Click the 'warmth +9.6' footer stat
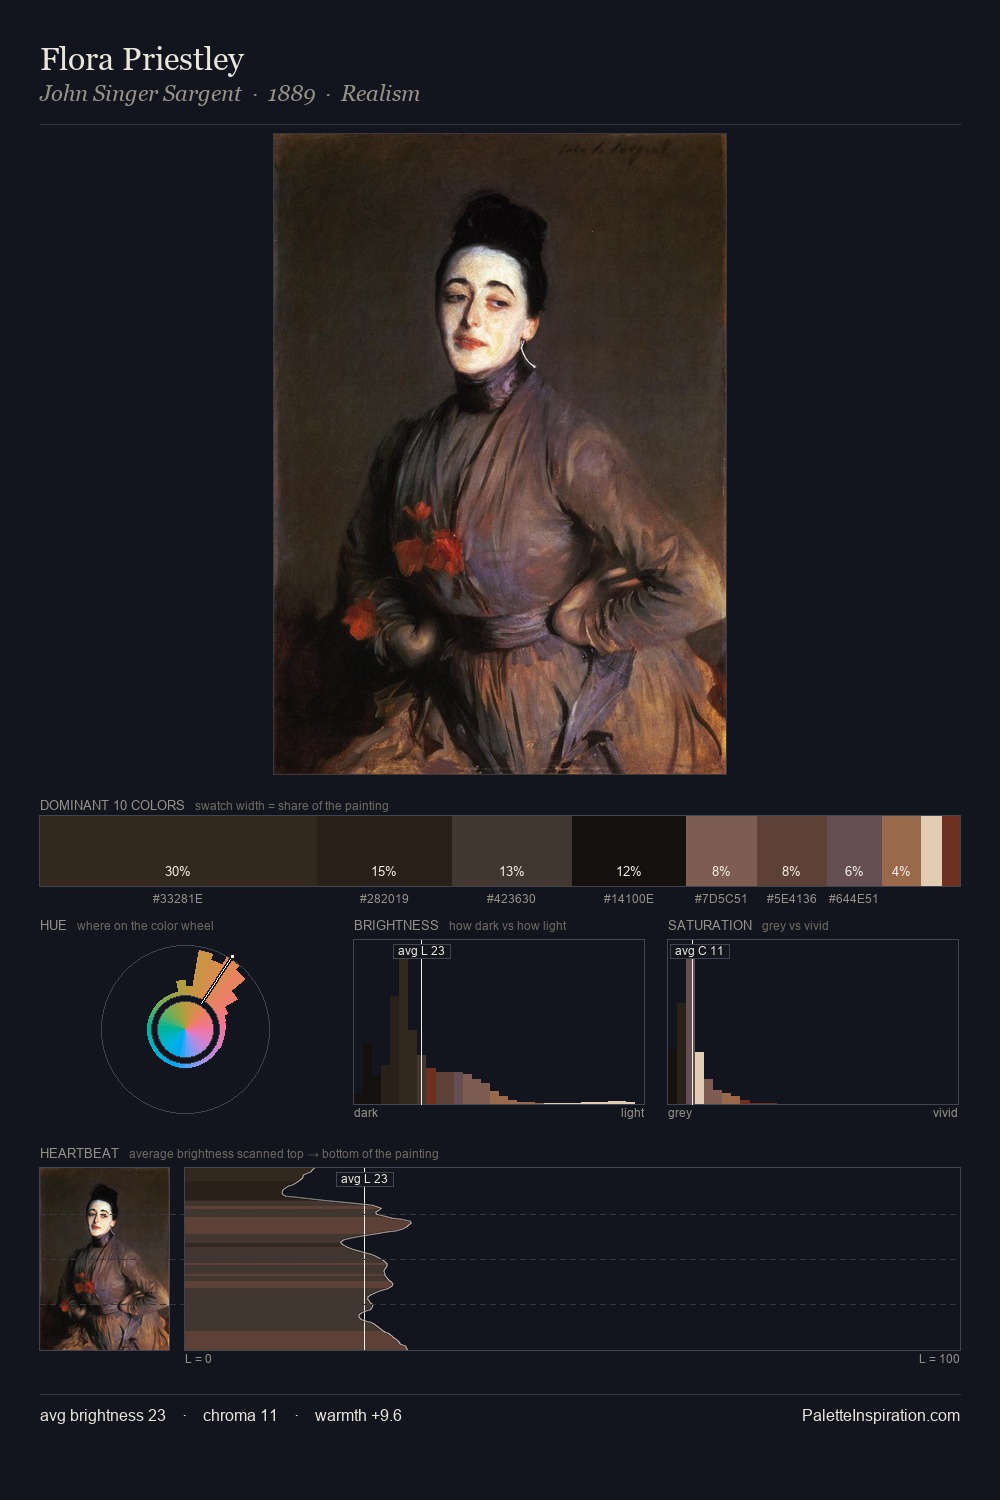This screenshot has width=1000, height=1500. 358,1415
